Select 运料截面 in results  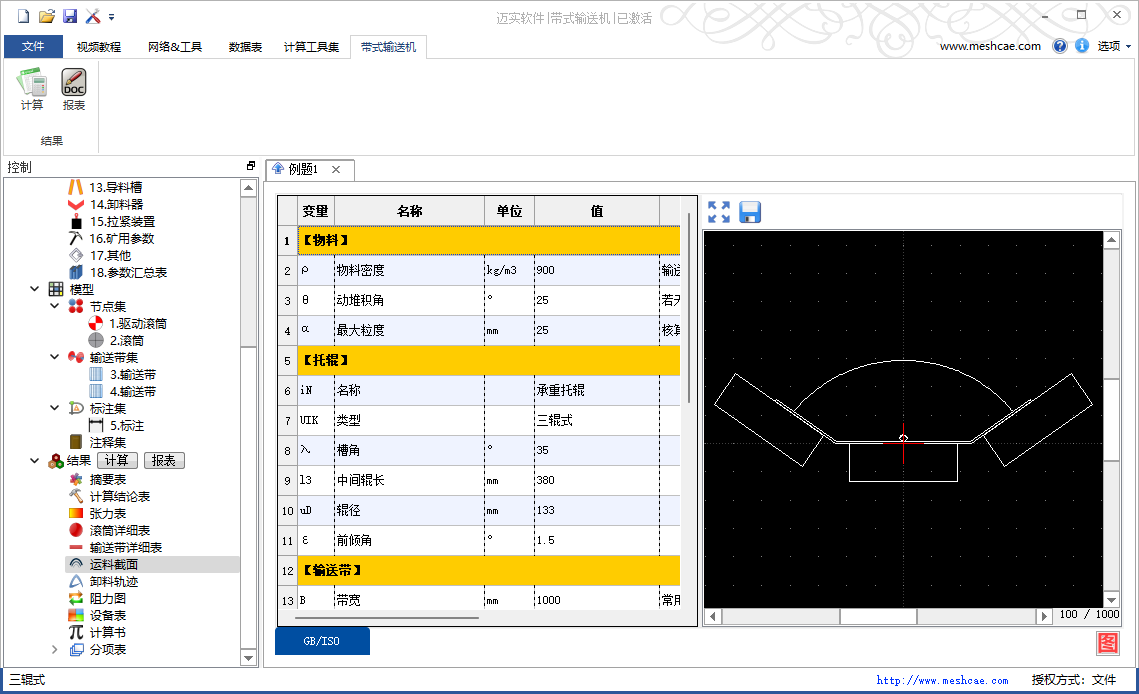point(113,564)
